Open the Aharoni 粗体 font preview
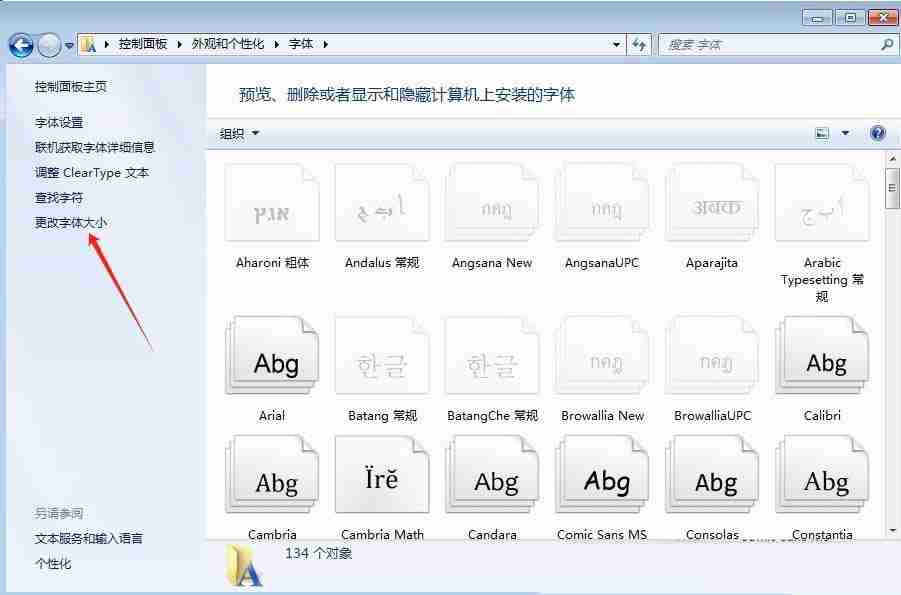Image resolution: width=901 pixels, height=595 pixels. click(271, 205)
